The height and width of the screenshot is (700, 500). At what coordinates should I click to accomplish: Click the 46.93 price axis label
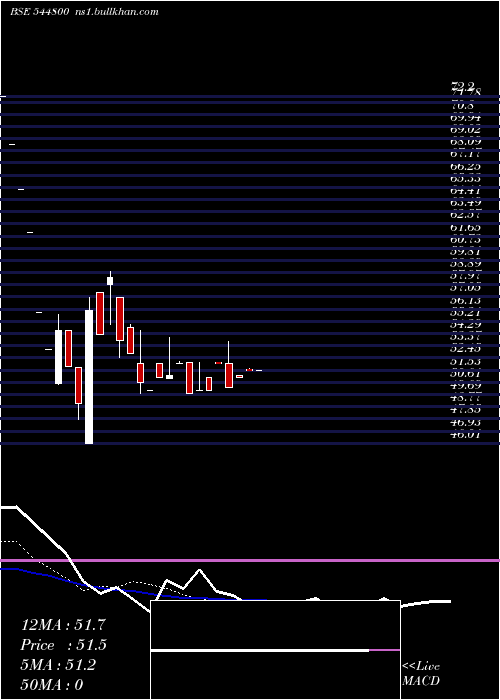pyautogui.click(x=466, y=422)
